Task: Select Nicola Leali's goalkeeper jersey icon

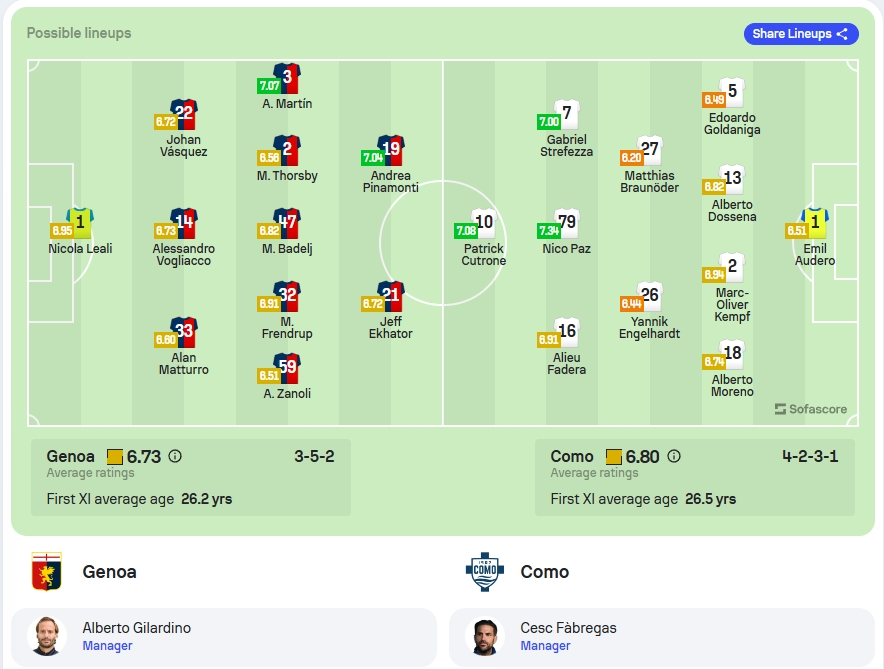Action: coord(80,223)
